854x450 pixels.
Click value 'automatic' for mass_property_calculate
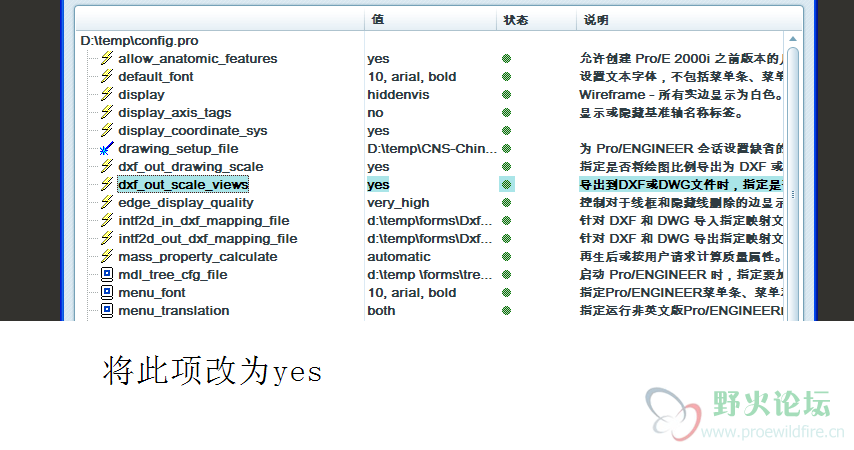[399, 256]
